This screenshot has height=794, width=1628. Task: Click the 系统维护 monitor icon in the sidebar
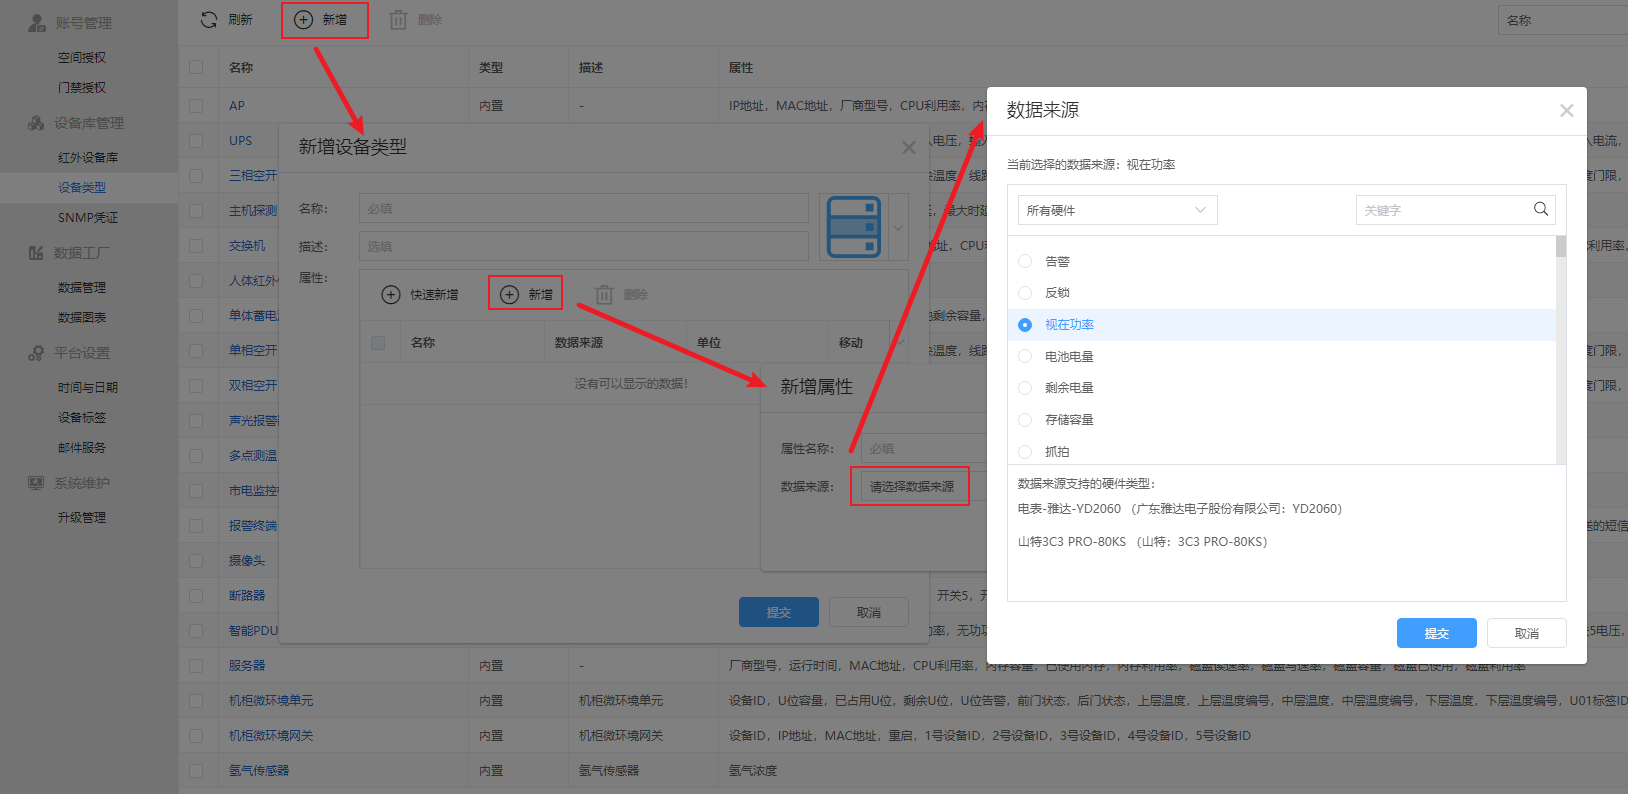(36, 483)
